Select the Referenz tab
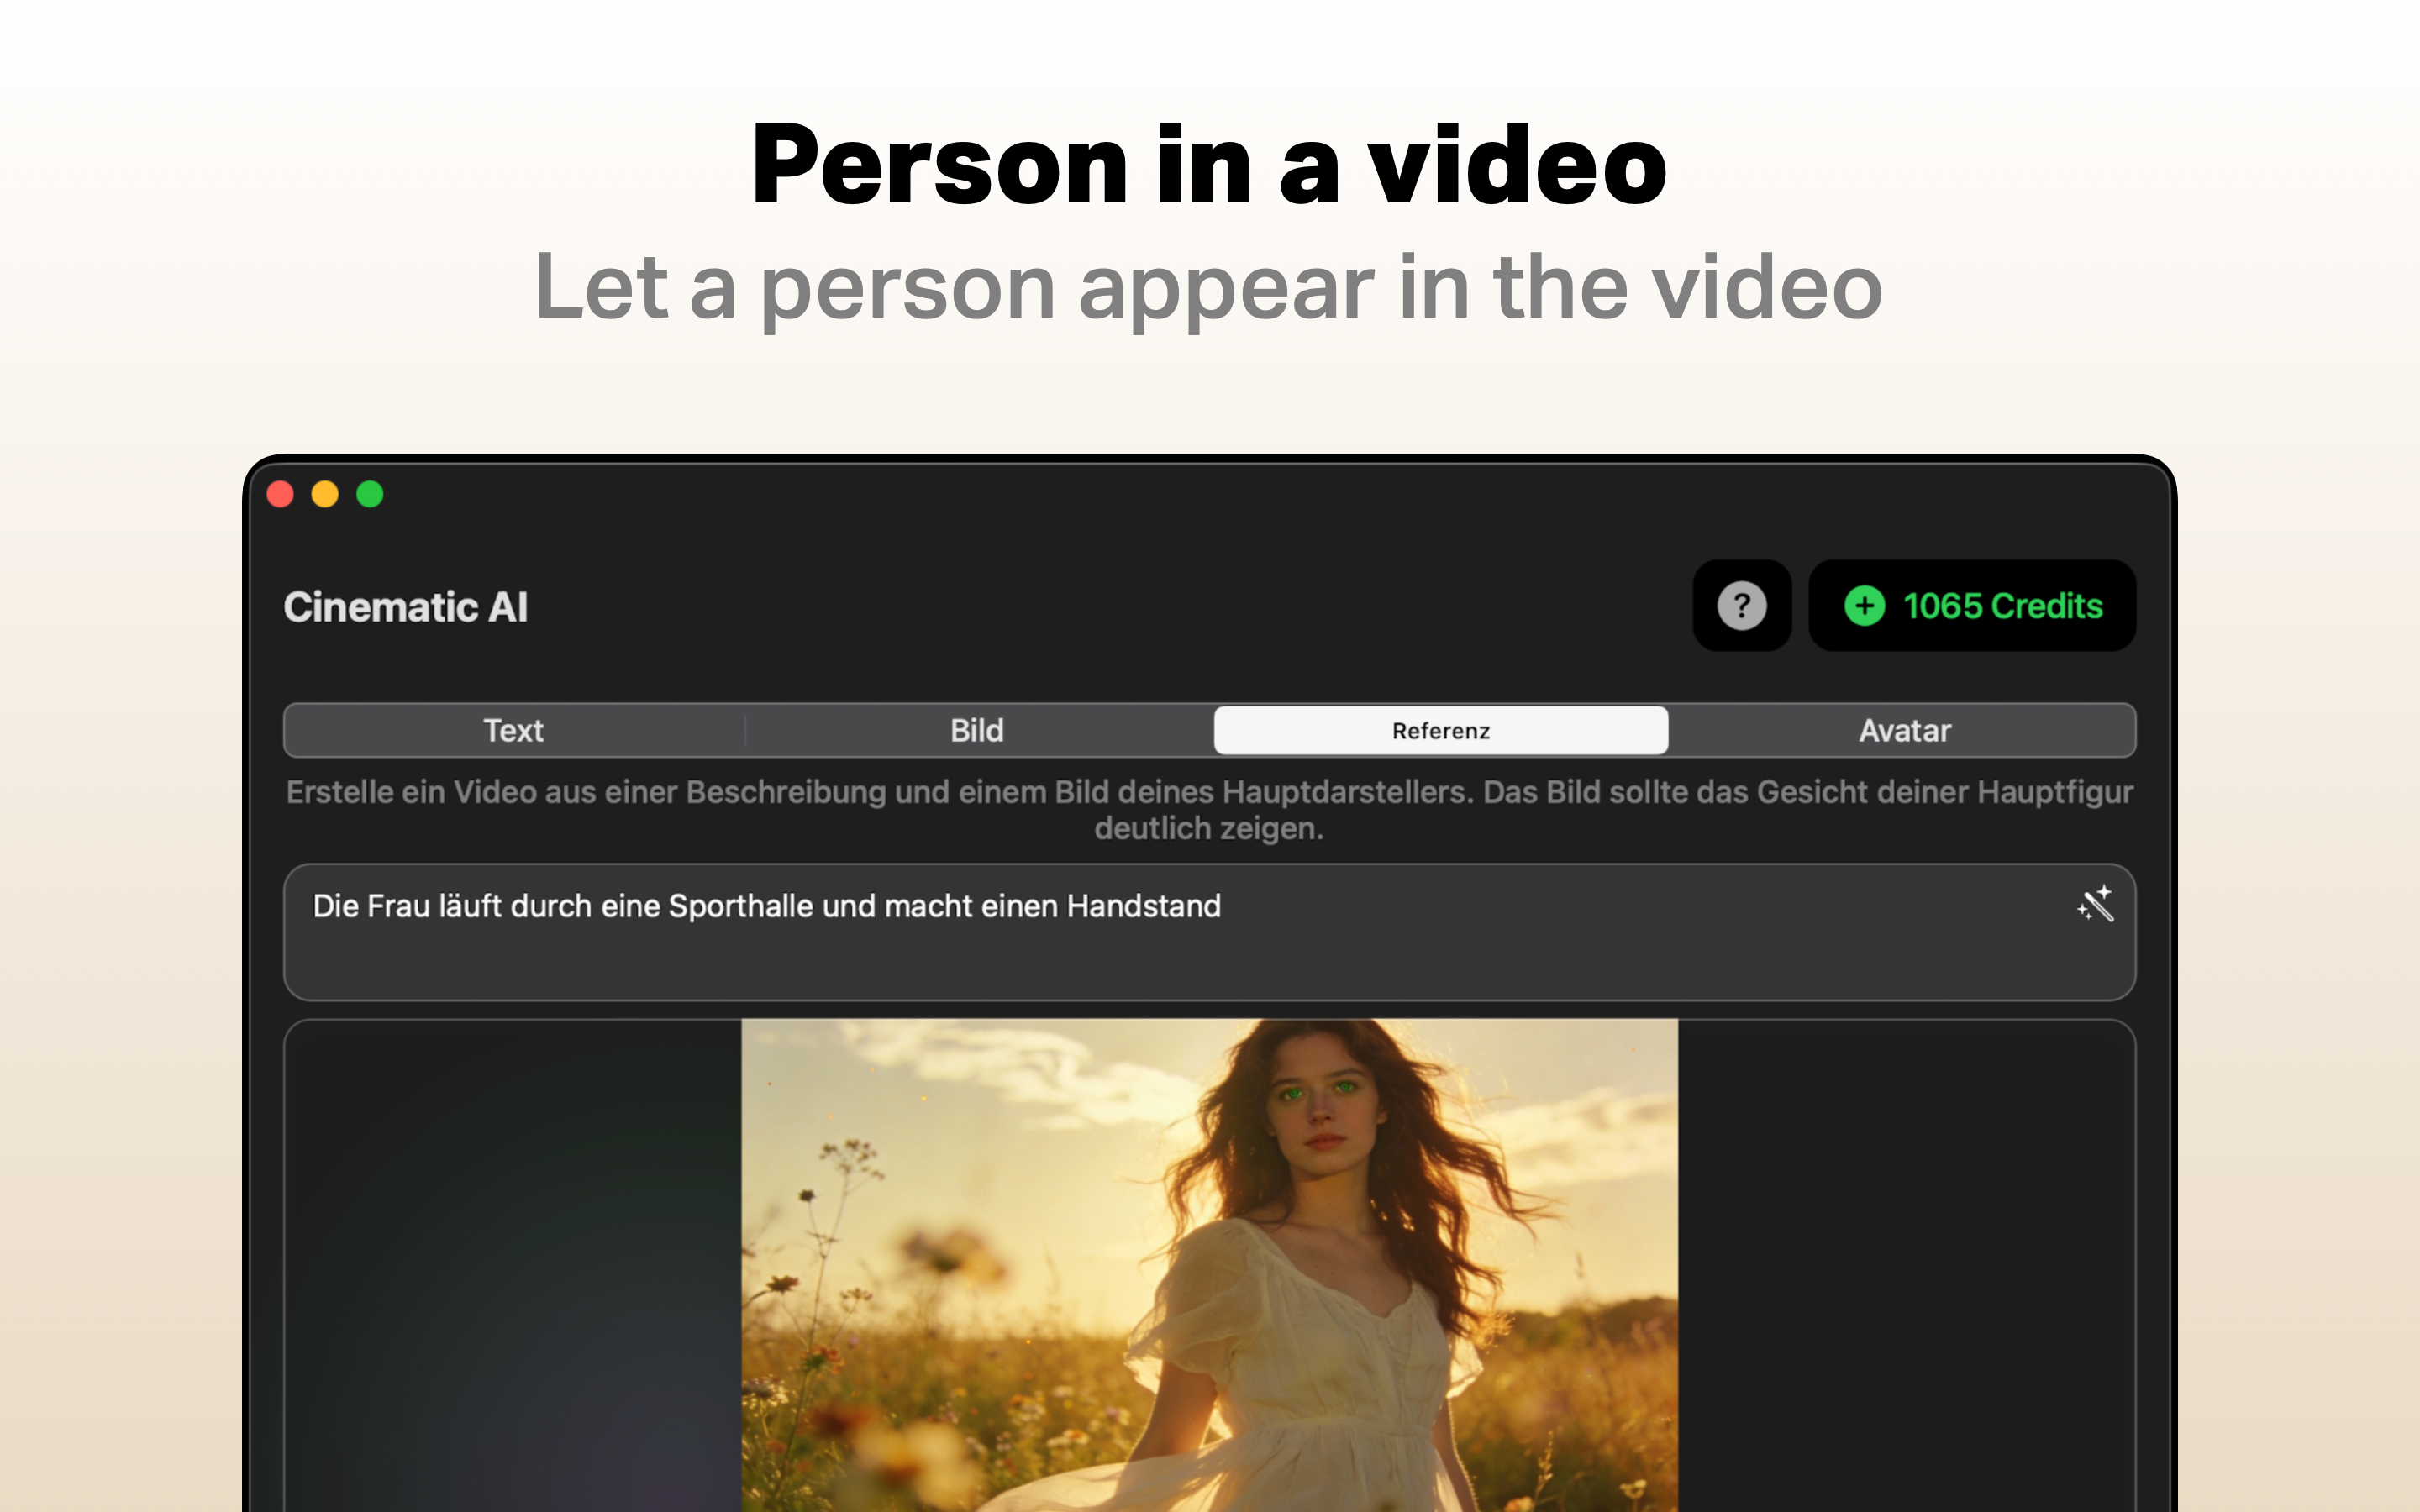2420x1512 pixels. [1441, 730]
